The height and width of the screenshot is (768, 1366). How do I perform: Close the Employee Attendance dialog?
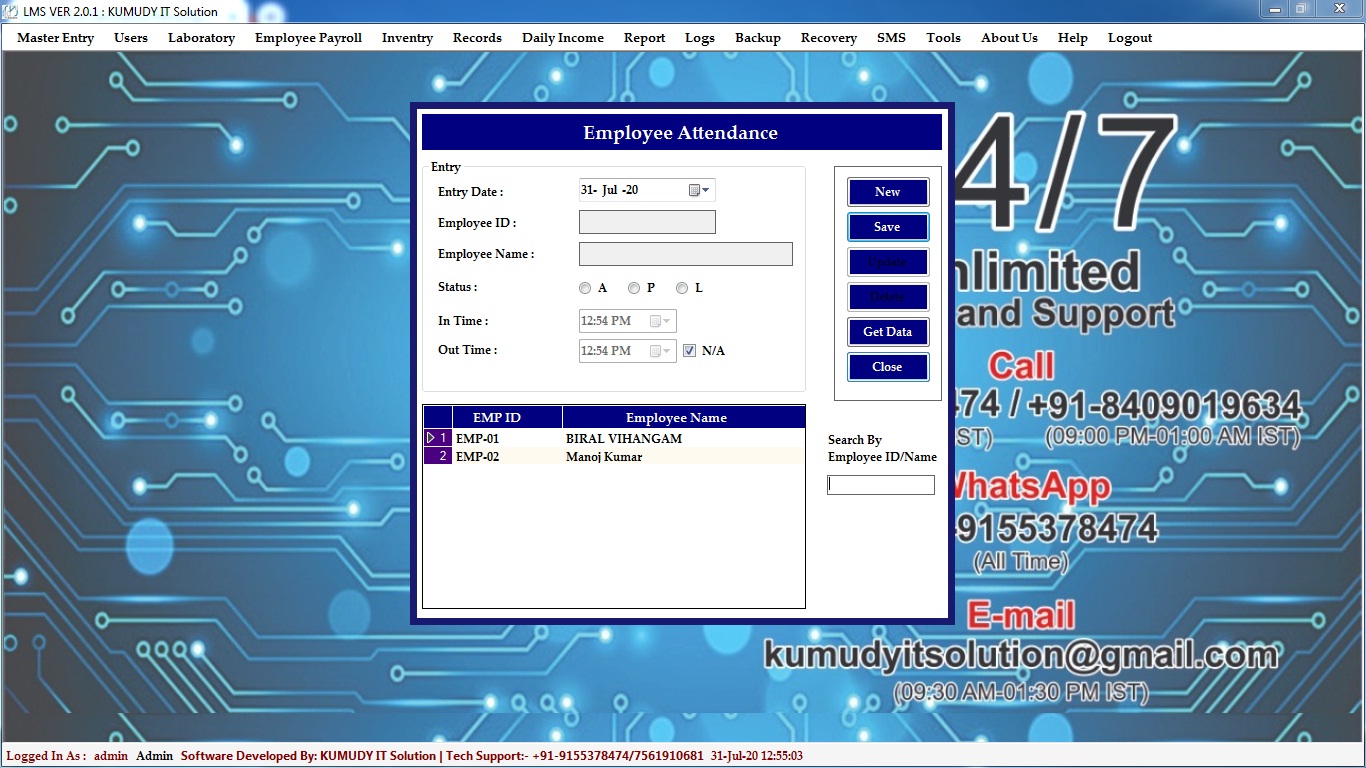click(887, 367)
